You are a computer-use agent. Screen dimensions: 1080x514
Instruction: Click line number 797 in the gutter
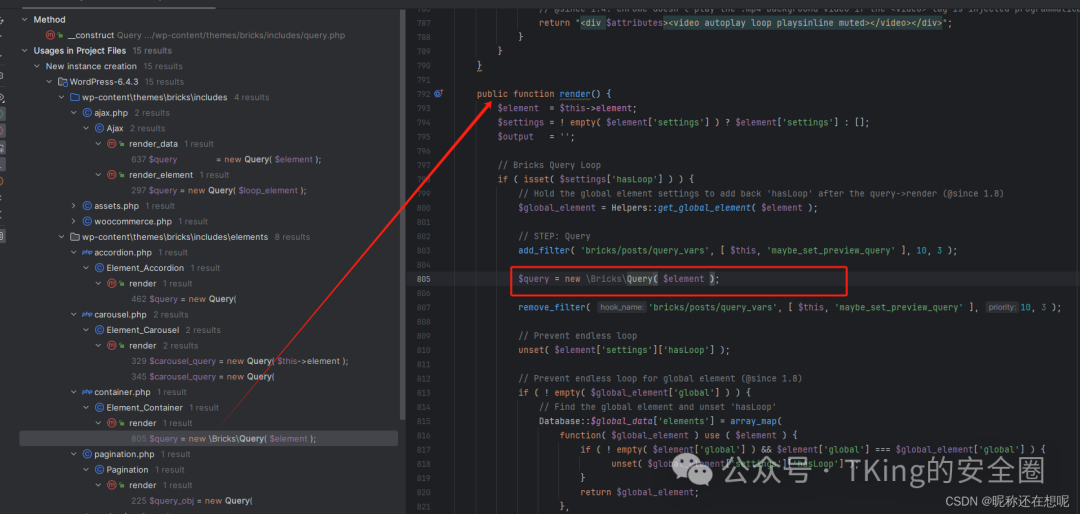click(423, 165)
